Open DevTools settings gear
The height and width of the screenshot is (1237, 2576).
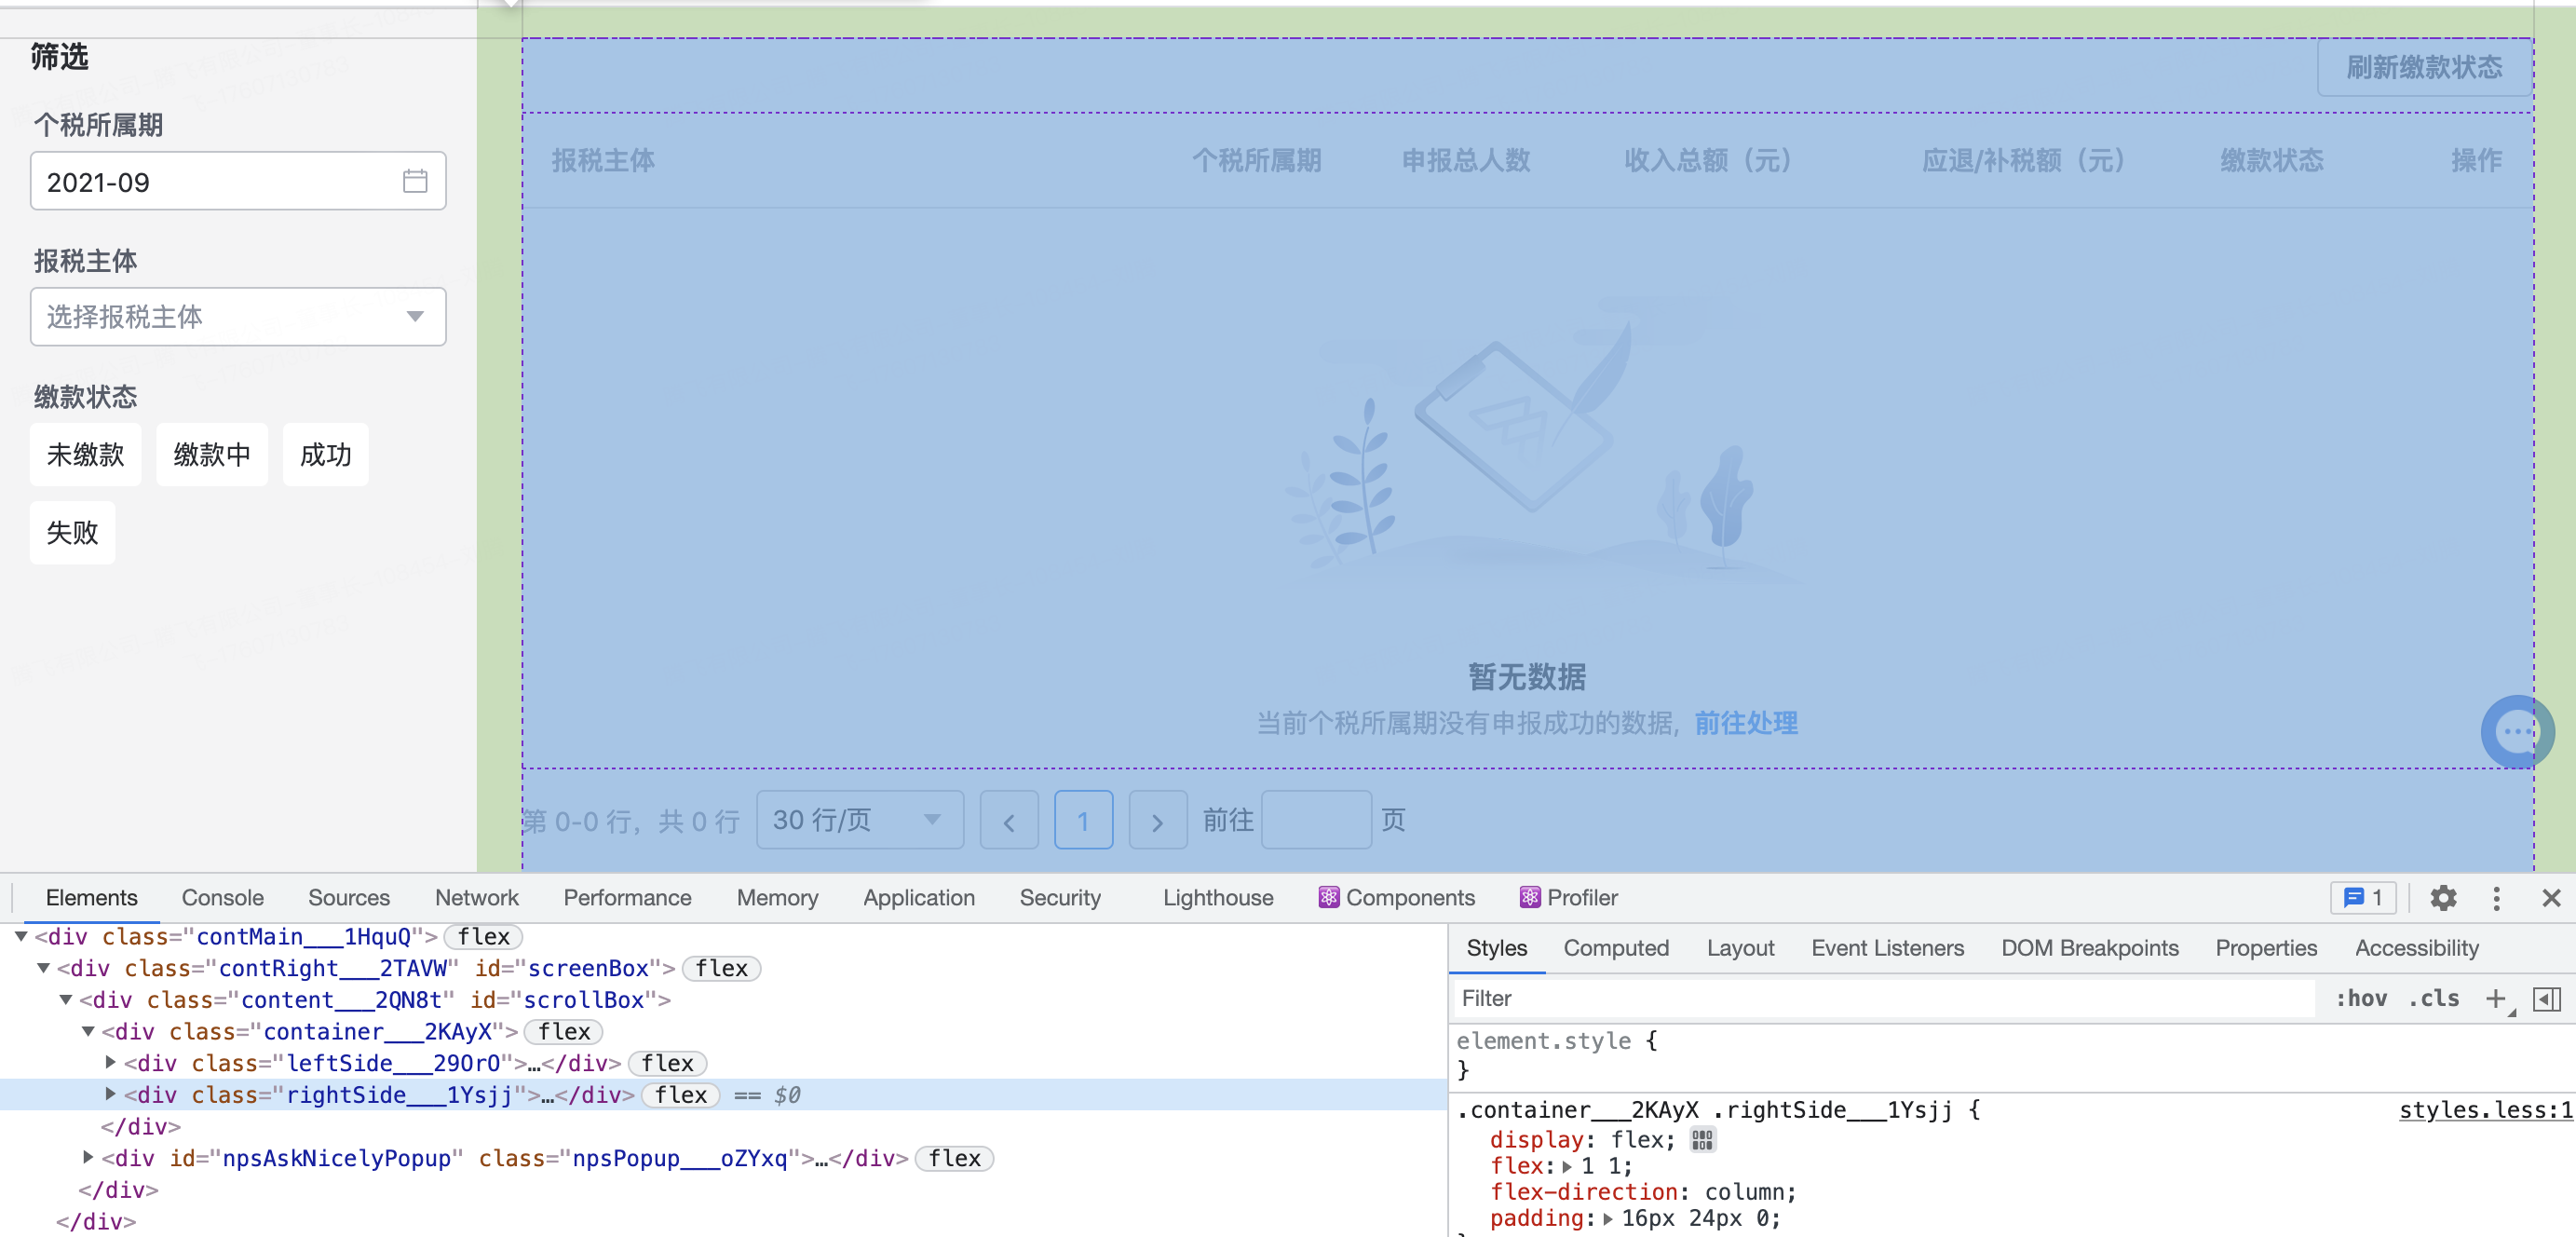click(x=2443, y=897)
